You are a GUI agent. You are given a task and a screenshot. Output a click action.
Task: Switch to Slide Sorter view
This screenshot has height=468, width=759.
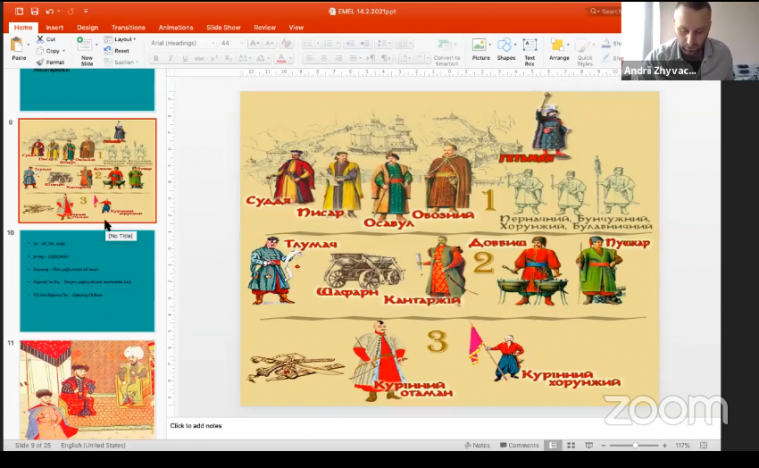tap(571, 445)
